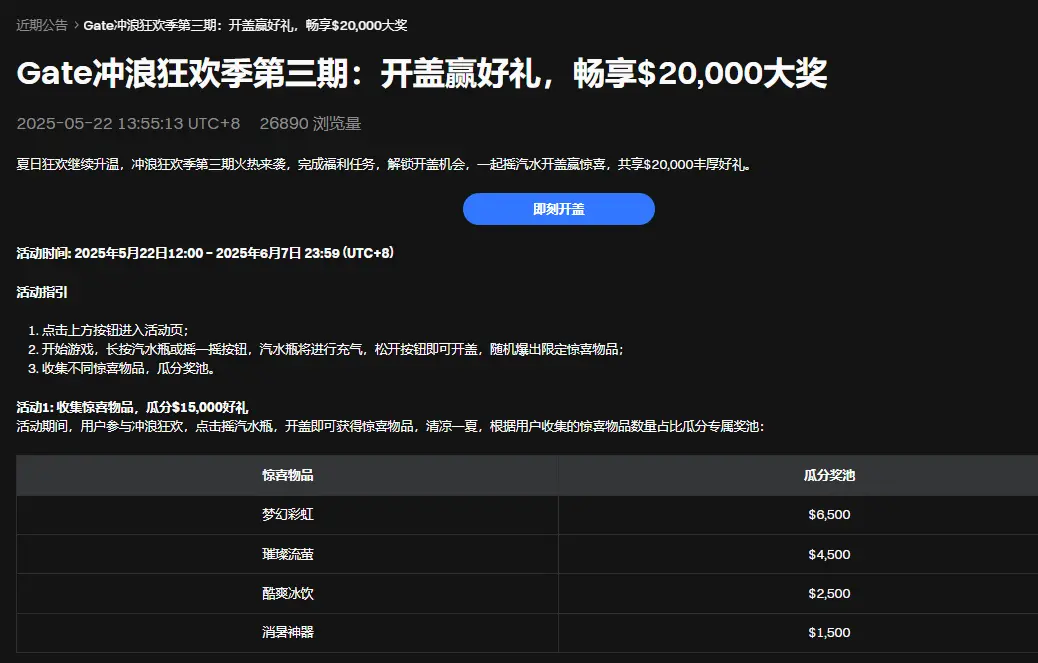Select the 消暑神器 table cell
This screenshot has height=663, width=1038.
[x=287, y=633]
